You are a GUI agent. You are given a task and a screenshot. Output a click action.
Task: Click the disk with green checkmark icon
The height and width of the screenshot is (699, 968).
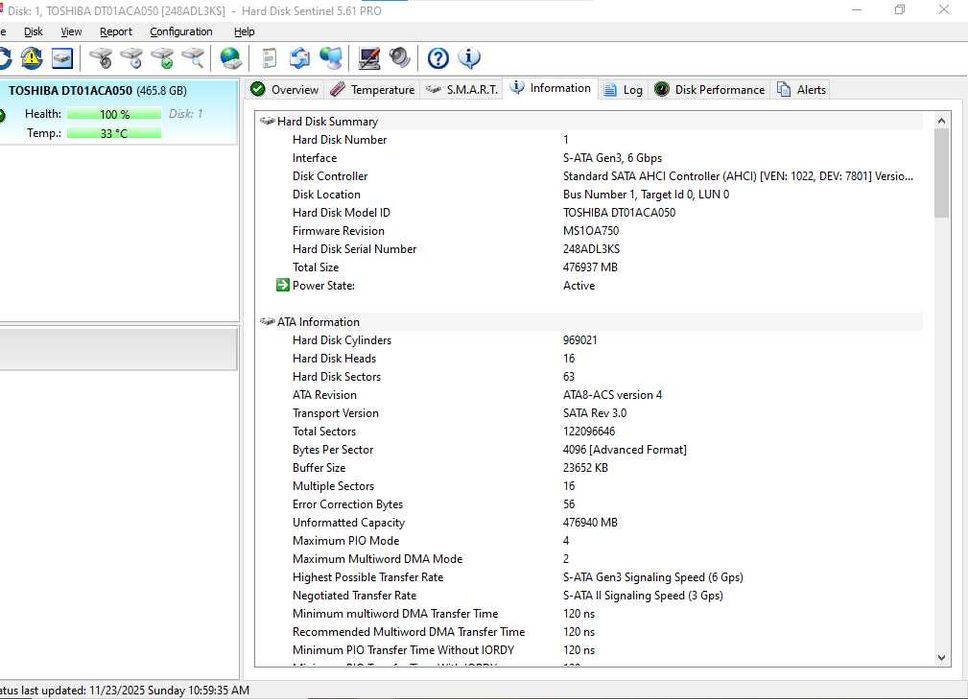(x=163, y=58)
